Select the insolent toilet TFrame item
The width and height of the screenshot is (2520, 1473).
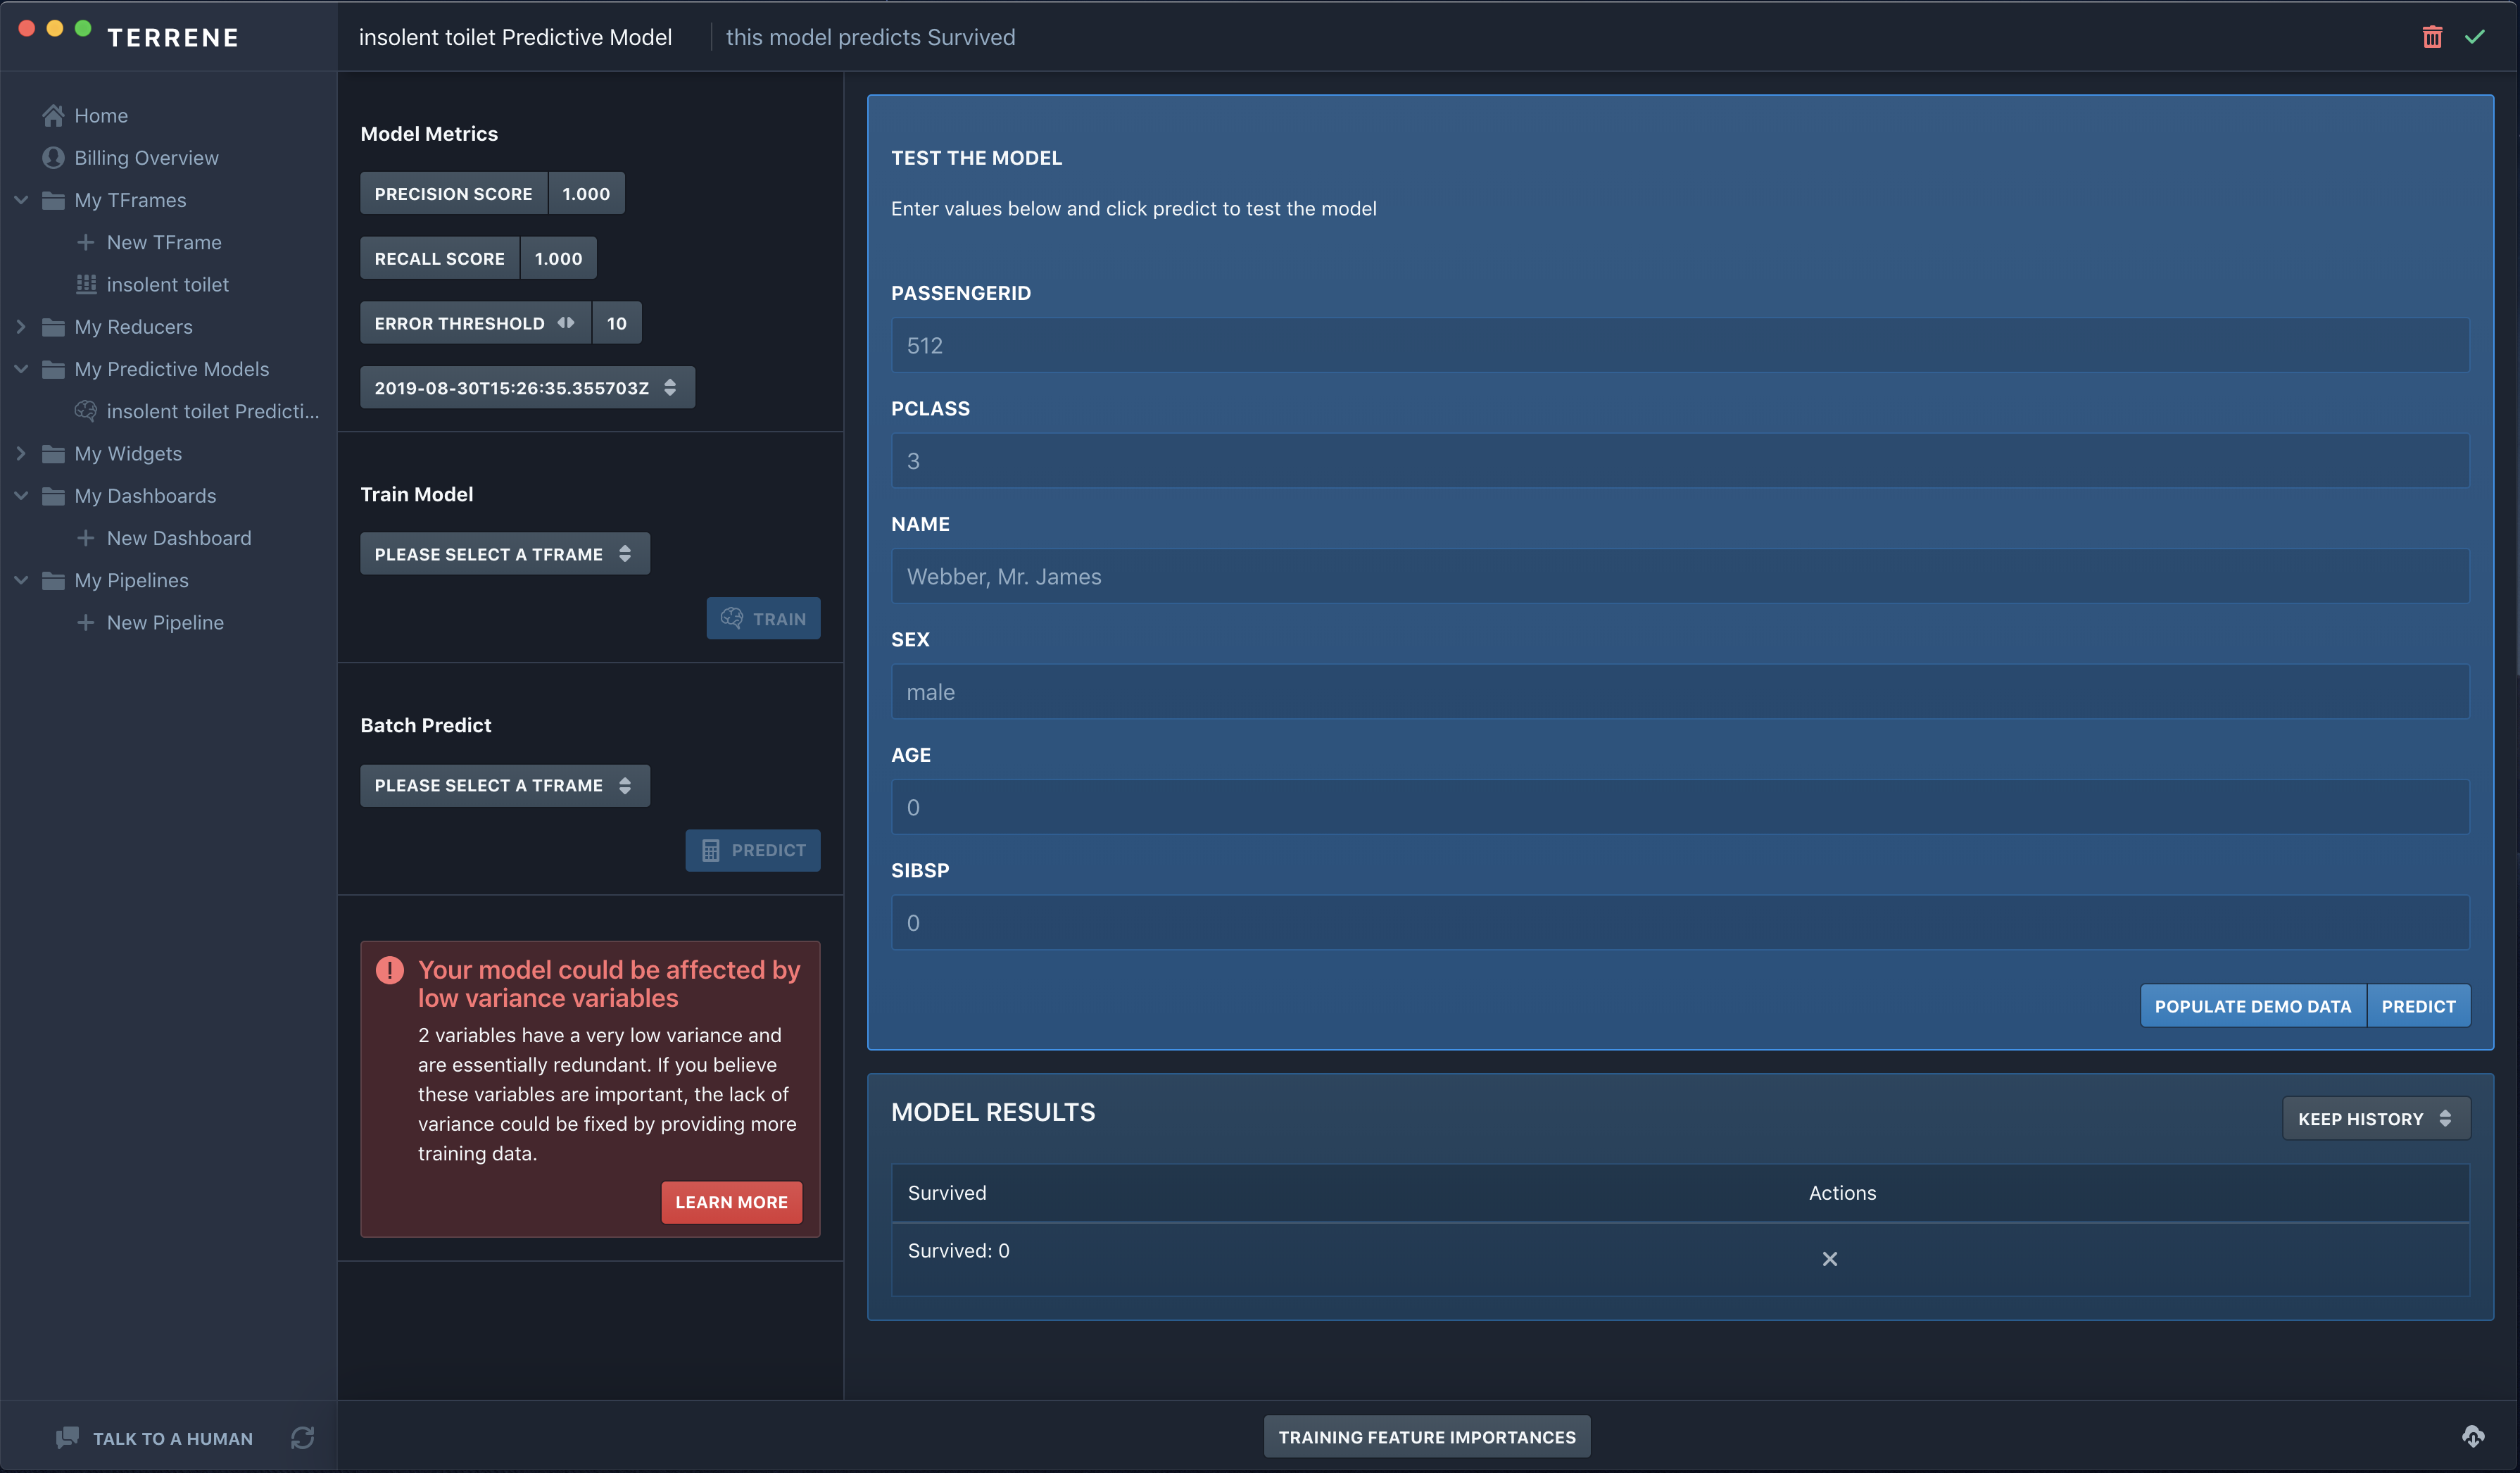[x=167, y=285]
